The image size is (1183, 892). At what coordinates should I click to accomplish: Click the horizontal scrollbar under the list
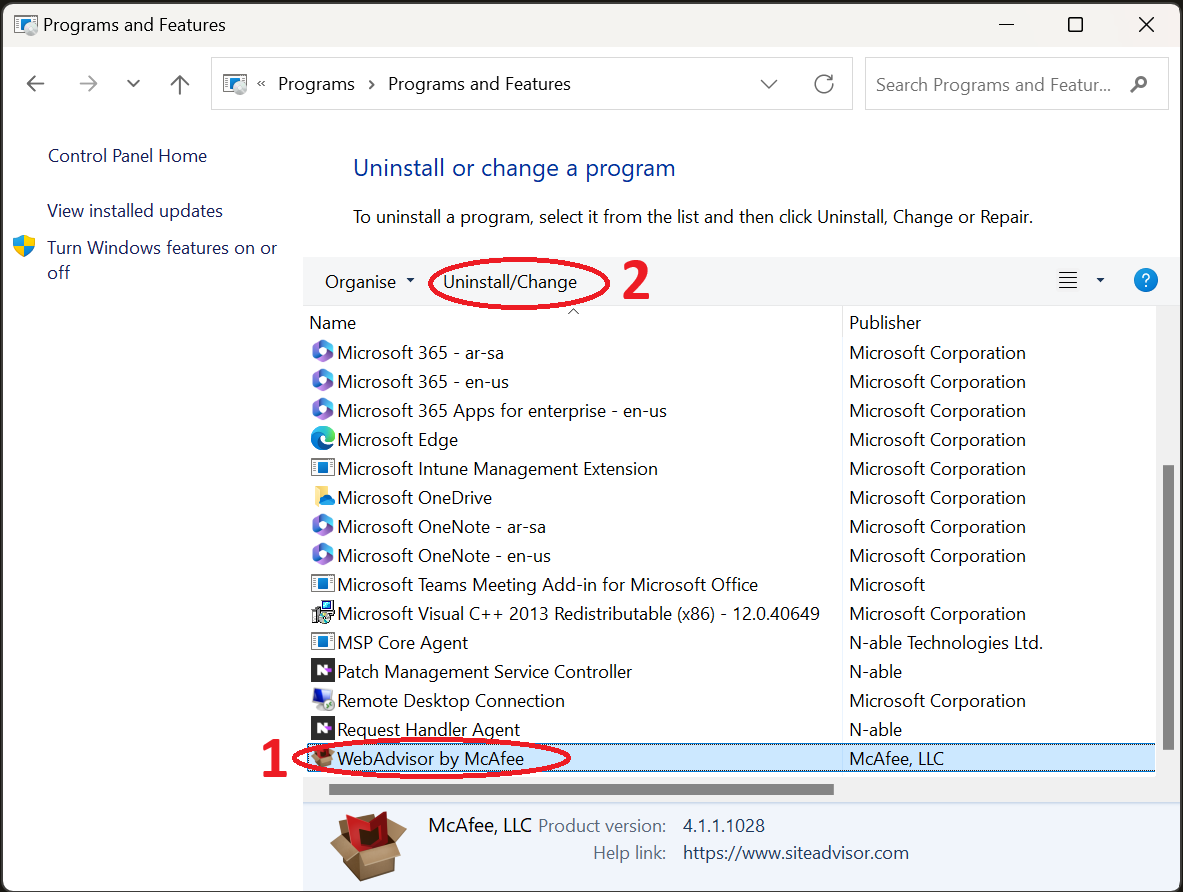(580, 789)
